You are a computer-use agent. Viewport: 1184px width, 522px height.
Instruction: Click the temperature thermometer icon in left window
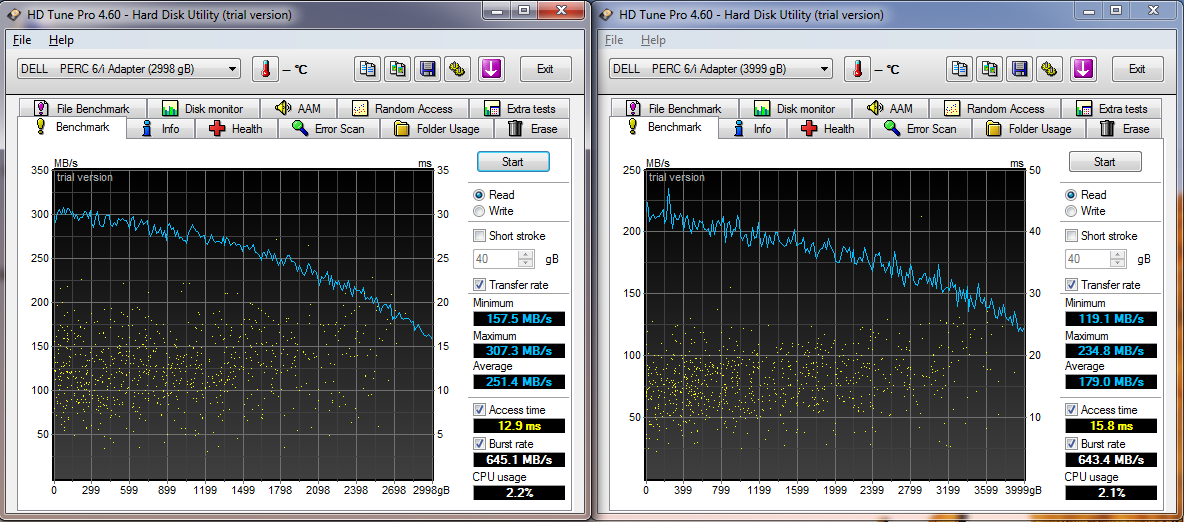pyautogui.click(x=265, y=69)
